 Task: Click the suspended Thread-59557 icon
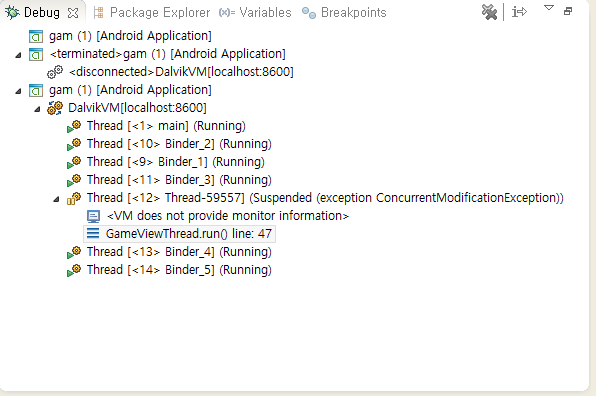click(x=74, y=198)
